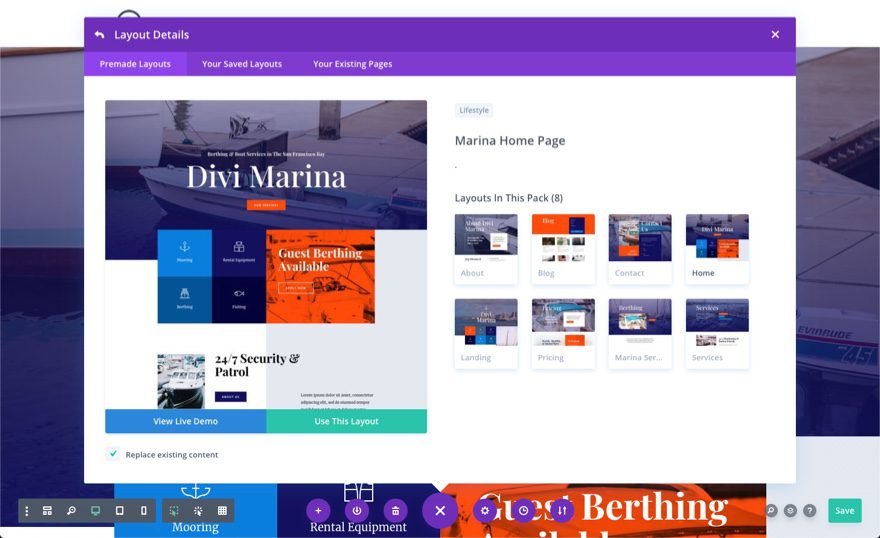Click Rental Equipment text in background page
The width and height of the screenshot is (880, 538).
[x=358, y=527]
